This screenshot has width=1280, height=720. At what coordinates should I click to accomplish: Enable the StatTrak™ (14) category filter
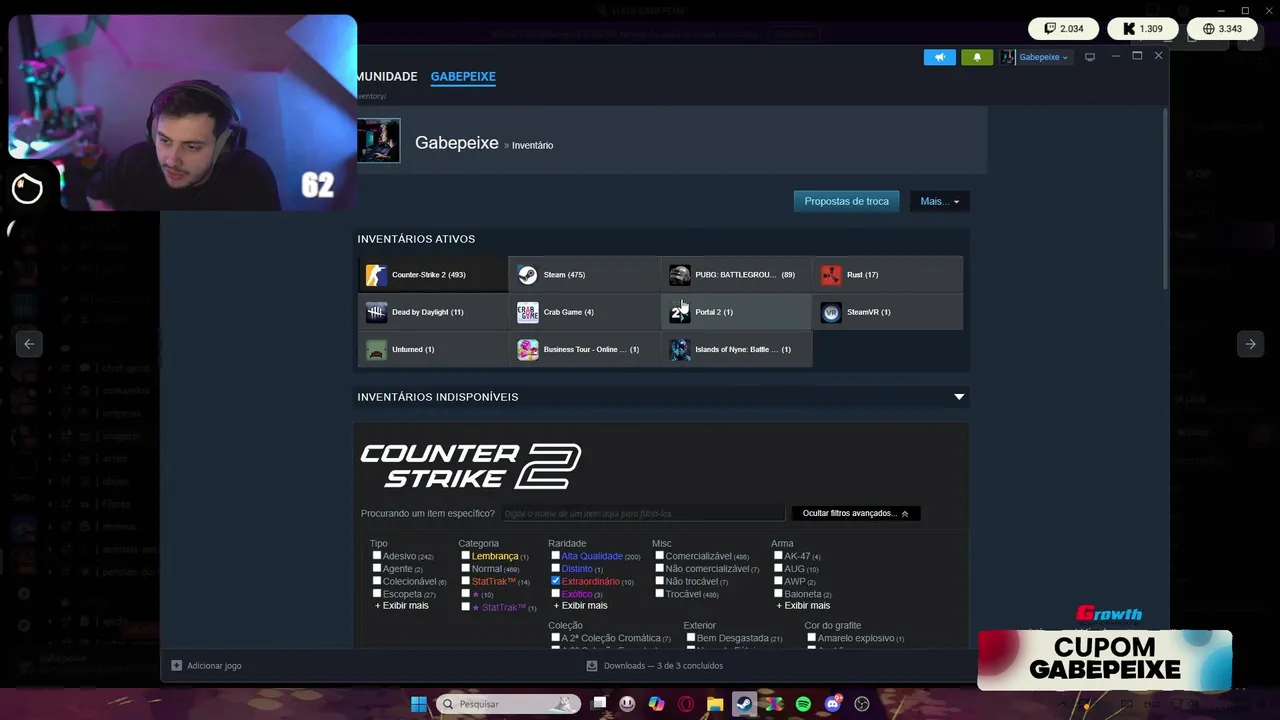point(465,581)
